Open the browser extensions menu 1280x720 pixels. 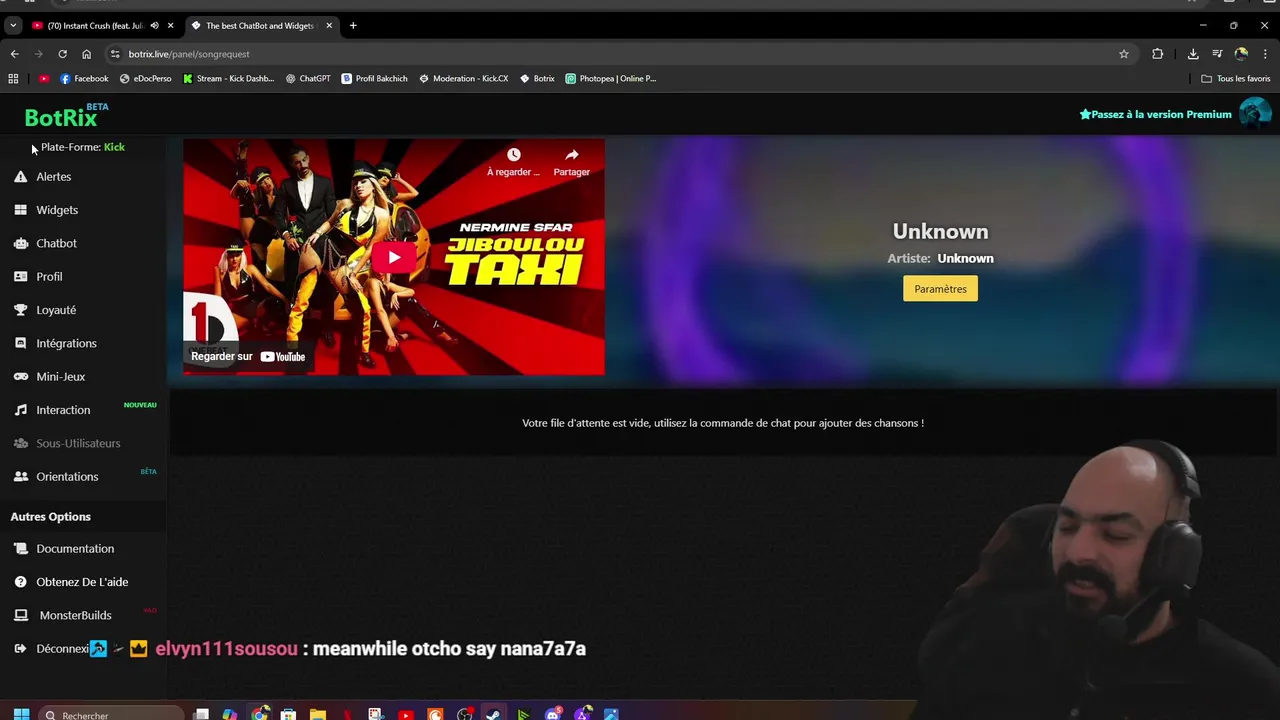point(1157,54)
